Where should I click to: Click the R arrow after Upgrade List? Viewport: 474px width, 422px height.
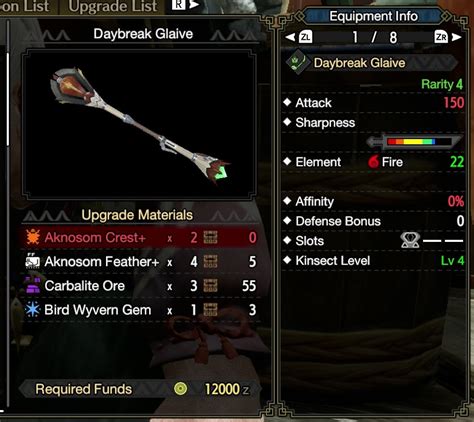click(186, 4)
